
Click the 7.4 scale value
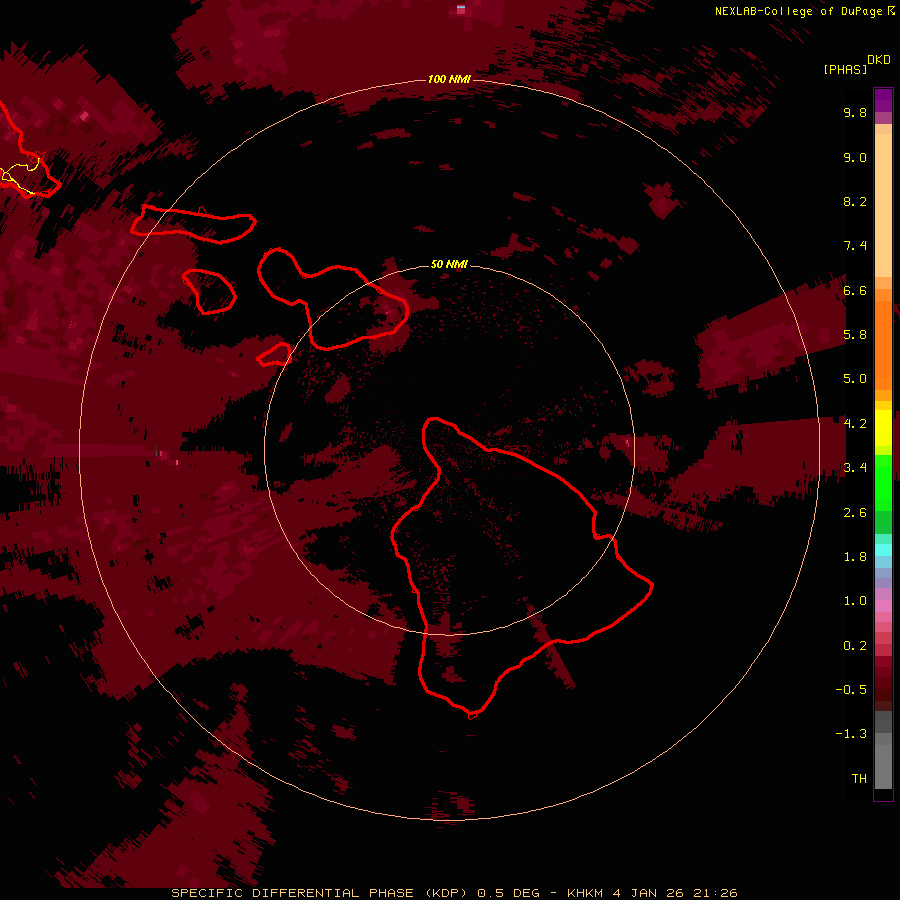click(855, 246)
